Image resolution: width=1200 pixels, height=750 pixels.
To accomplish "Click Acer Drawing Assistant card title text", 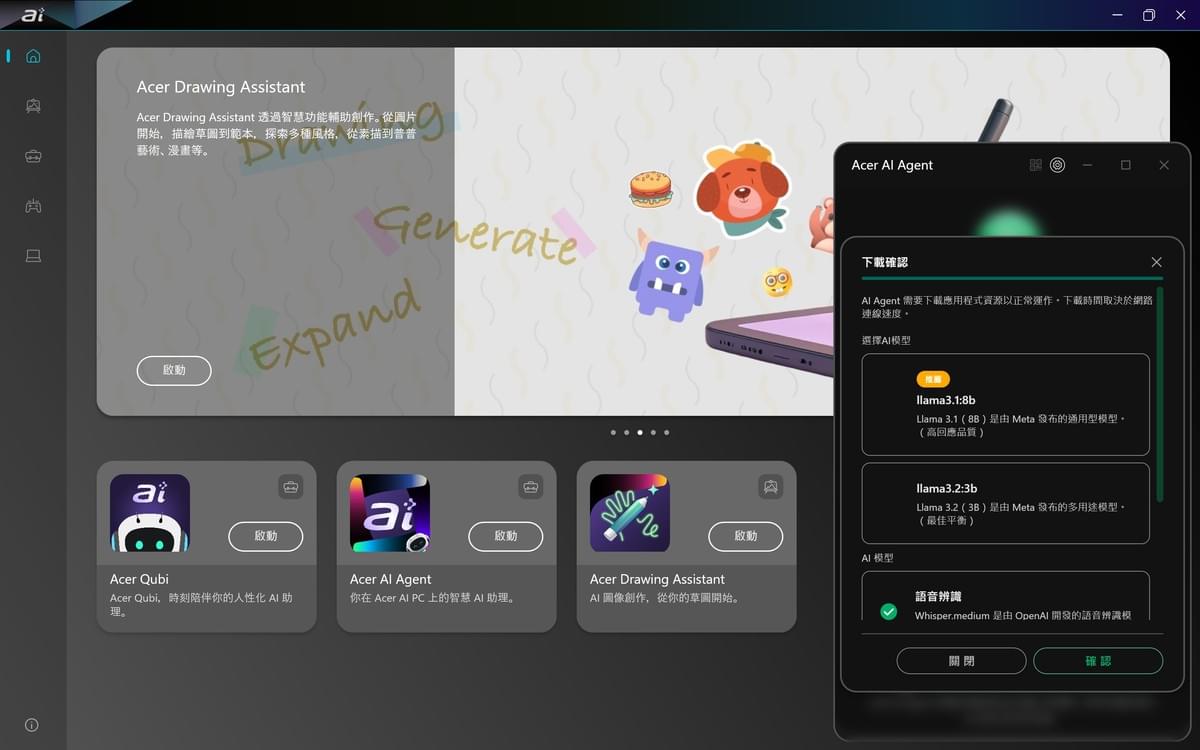I will pyautogui.click(x=657, y=579).
